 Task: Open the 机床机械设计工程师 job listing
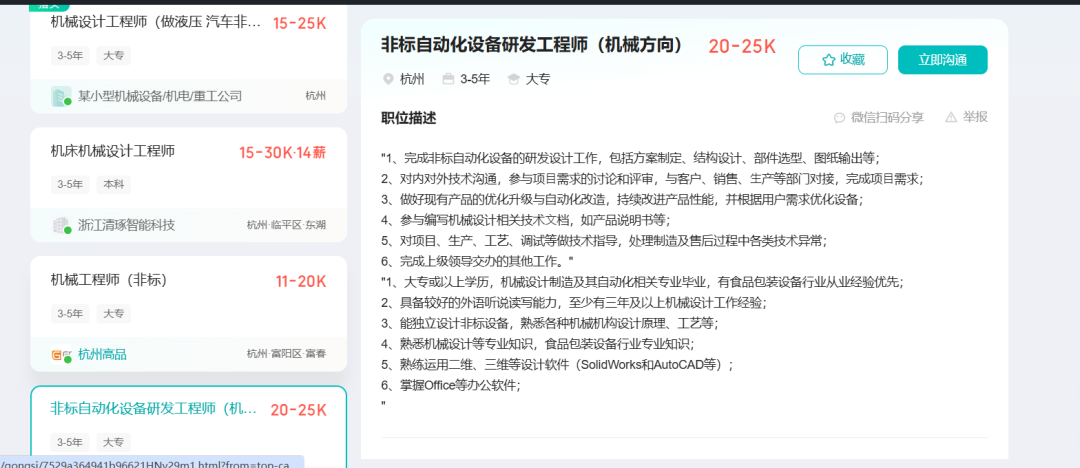pos(113,151)
